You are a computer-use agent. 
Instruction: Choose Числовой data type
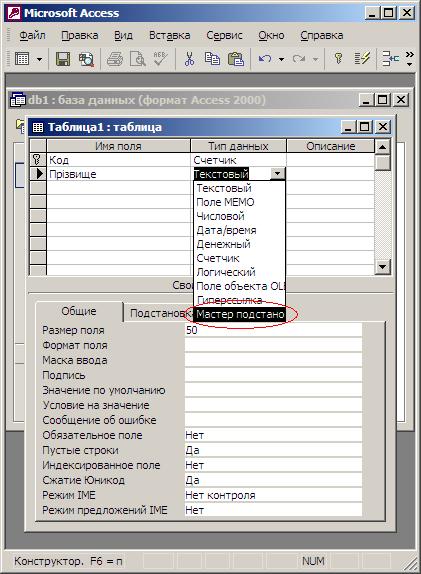(x=239, y=216)
